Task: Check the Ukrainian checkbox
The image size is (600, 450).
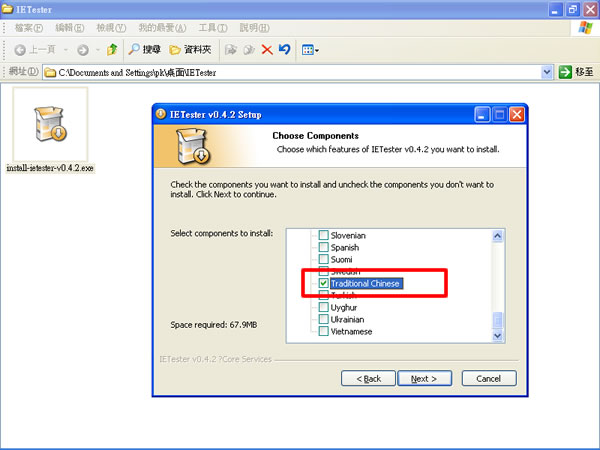Action: point(323,319)
